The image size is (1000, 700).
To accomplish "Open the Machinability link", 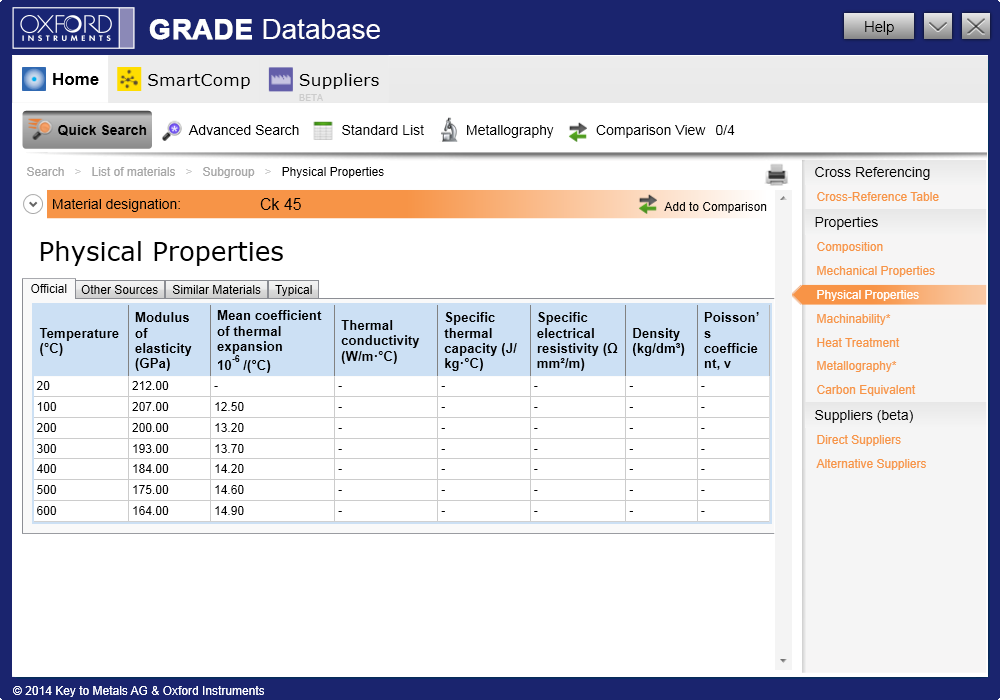I will click(x=853, y=319).
